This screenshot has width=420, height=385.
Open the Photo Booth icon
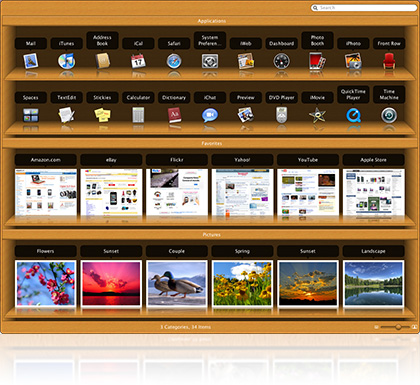(x=317, y=61)
